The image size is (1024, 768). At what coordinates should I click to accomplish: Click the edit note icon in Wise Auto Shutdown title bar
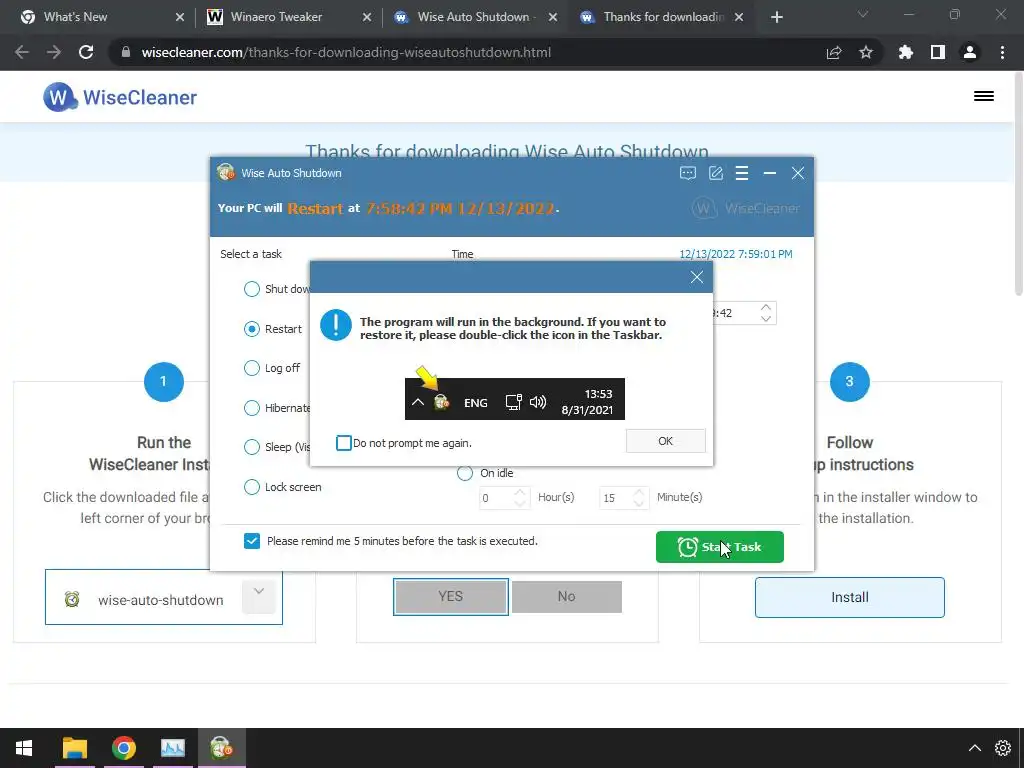click(x=716, y=173)
